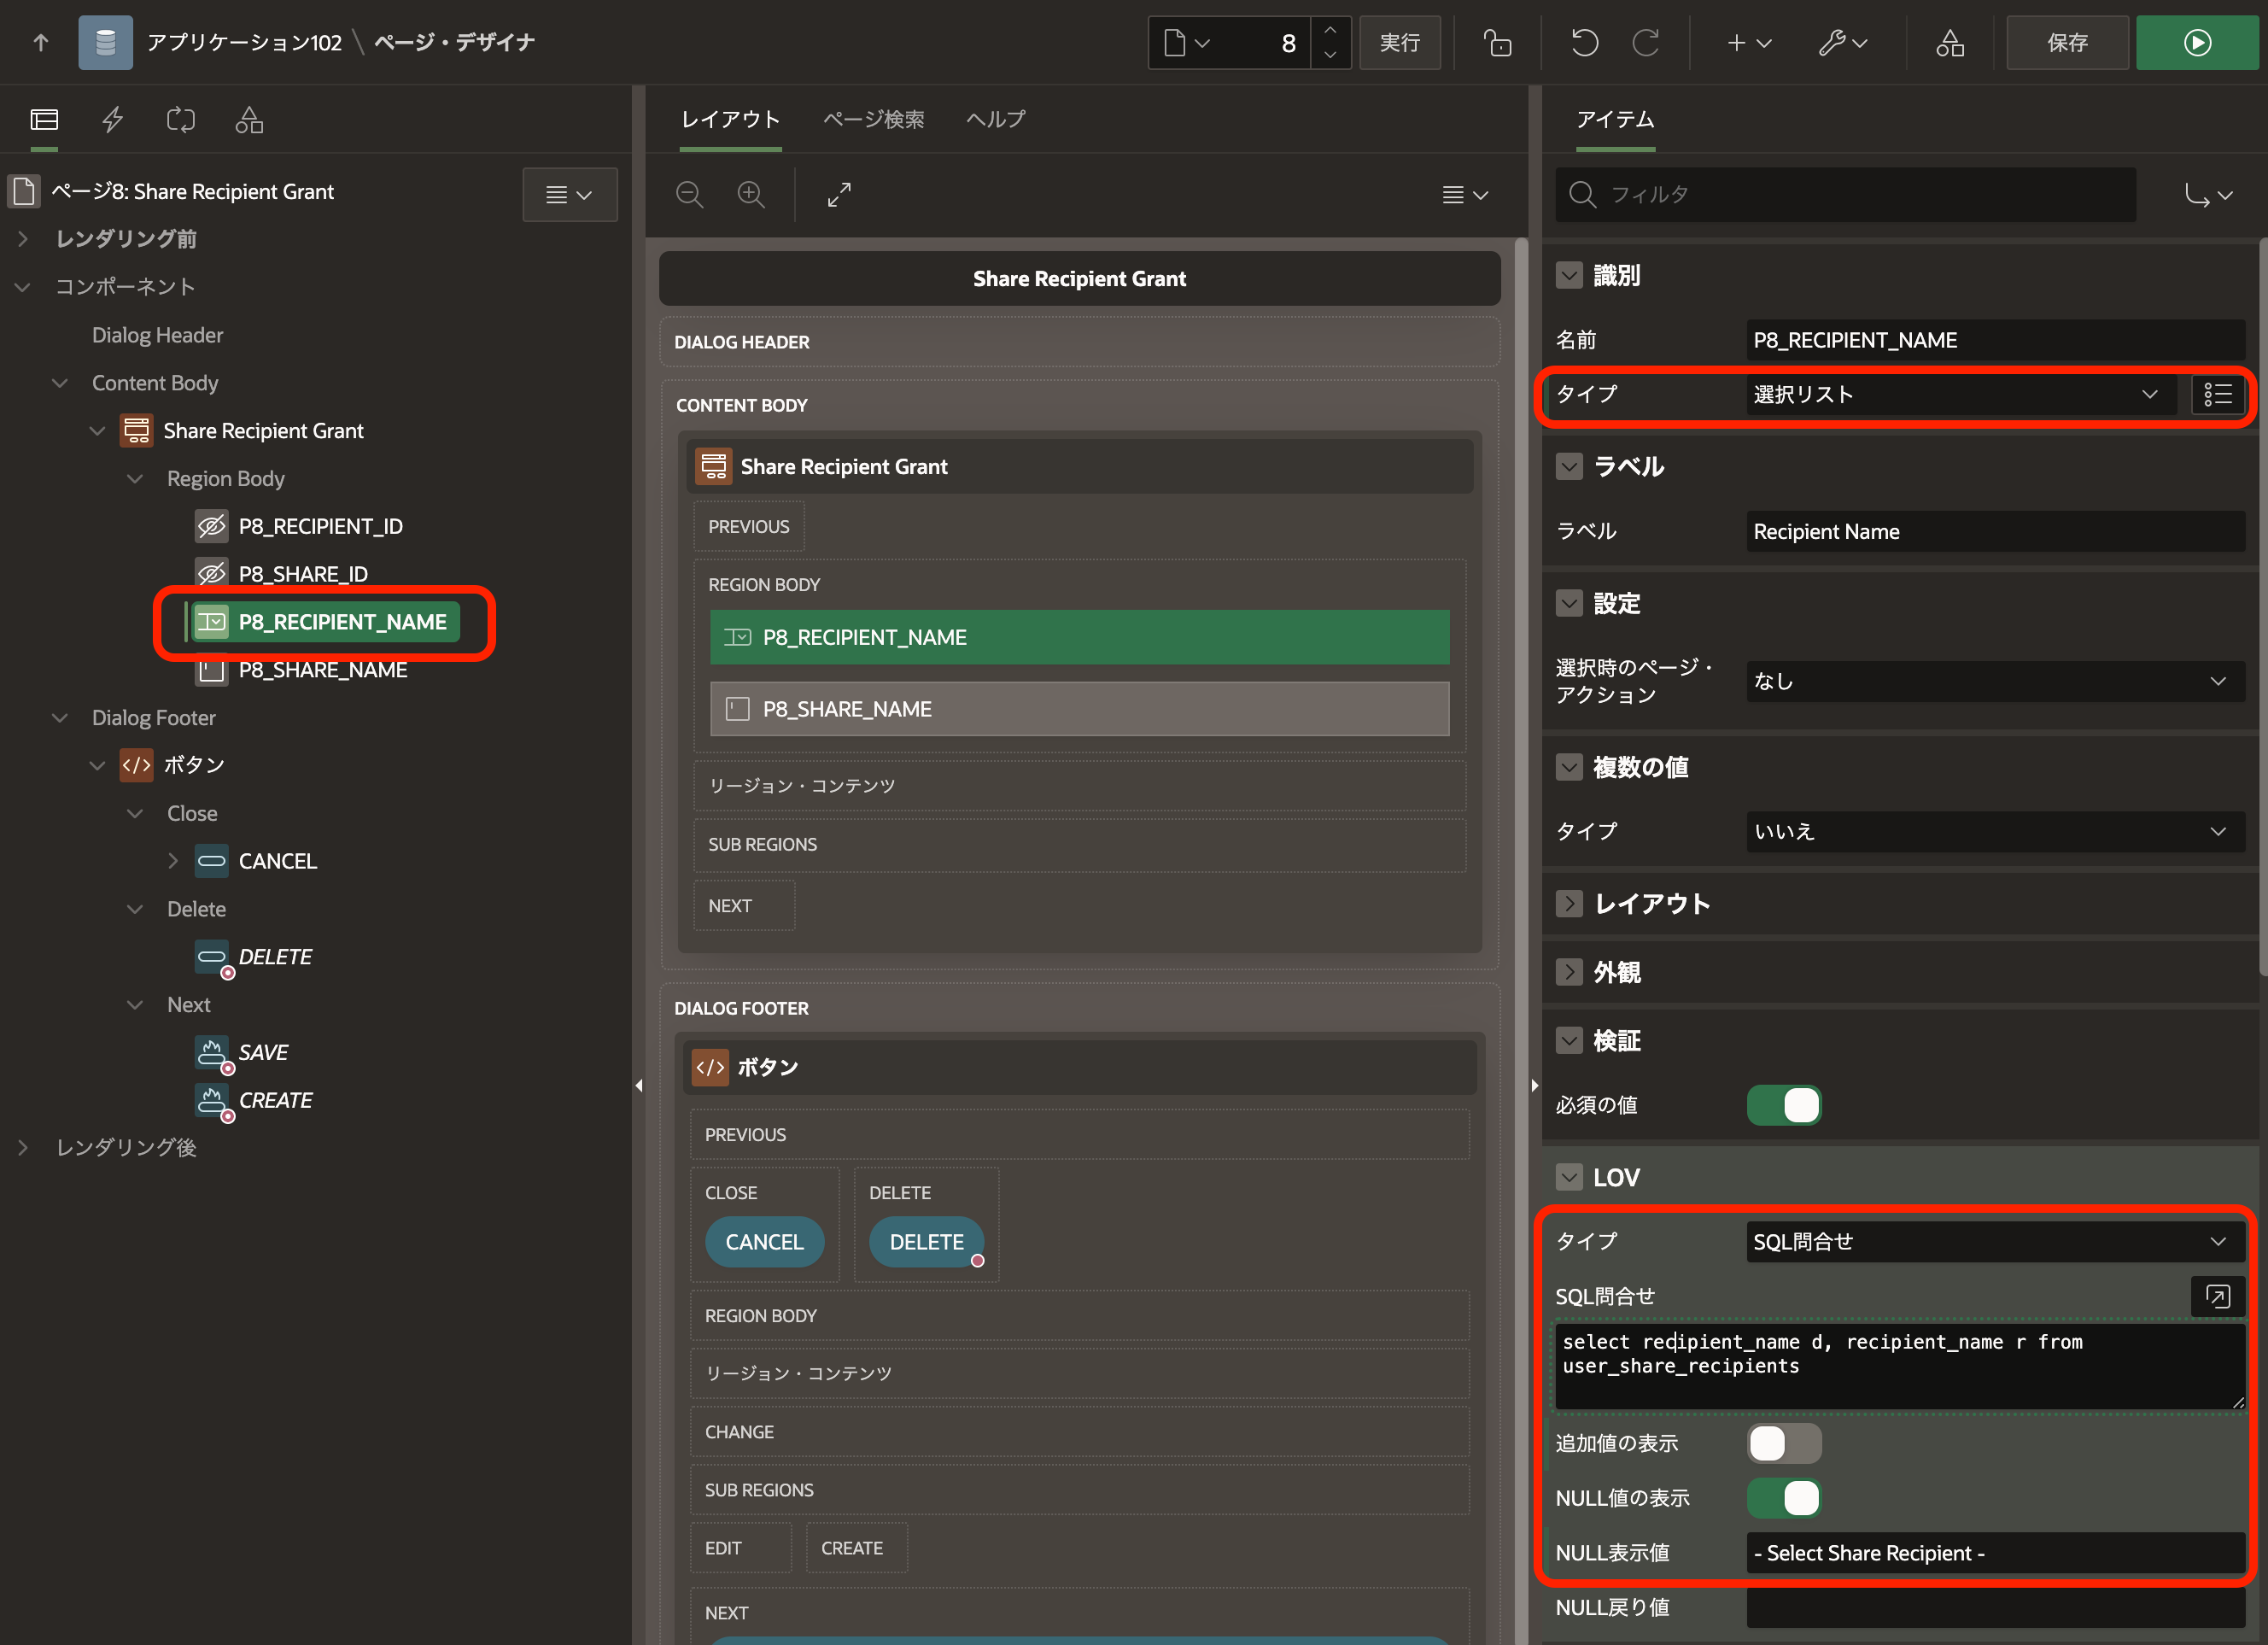The image size is (2268, 1645).
Task: Turn off the NULL値の表示 switch
Action: tap(1783, 1498)
